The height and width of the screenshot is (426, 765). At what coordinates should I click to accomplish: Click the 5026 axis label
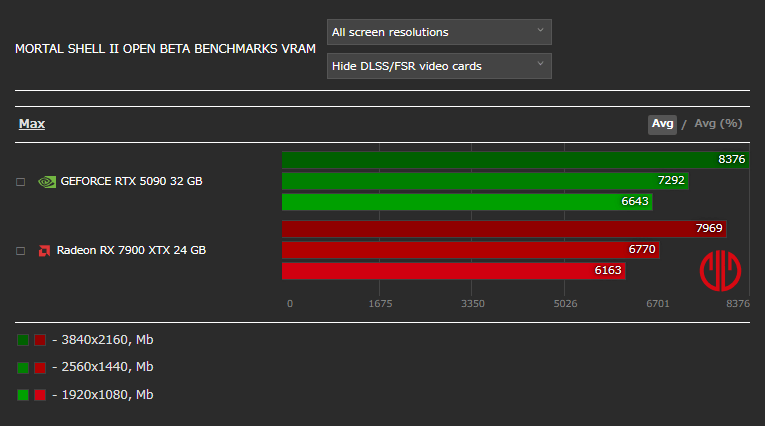click(565, 304)
